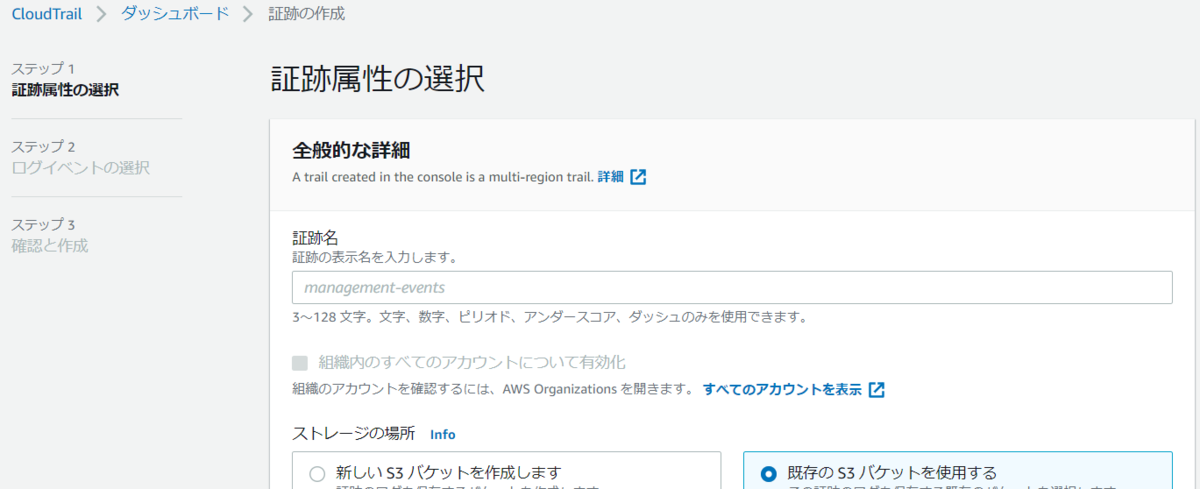
Task: Click external icon next to すべてのアカウントを表示
Action: pyautogui.click(x=876, y=389)
